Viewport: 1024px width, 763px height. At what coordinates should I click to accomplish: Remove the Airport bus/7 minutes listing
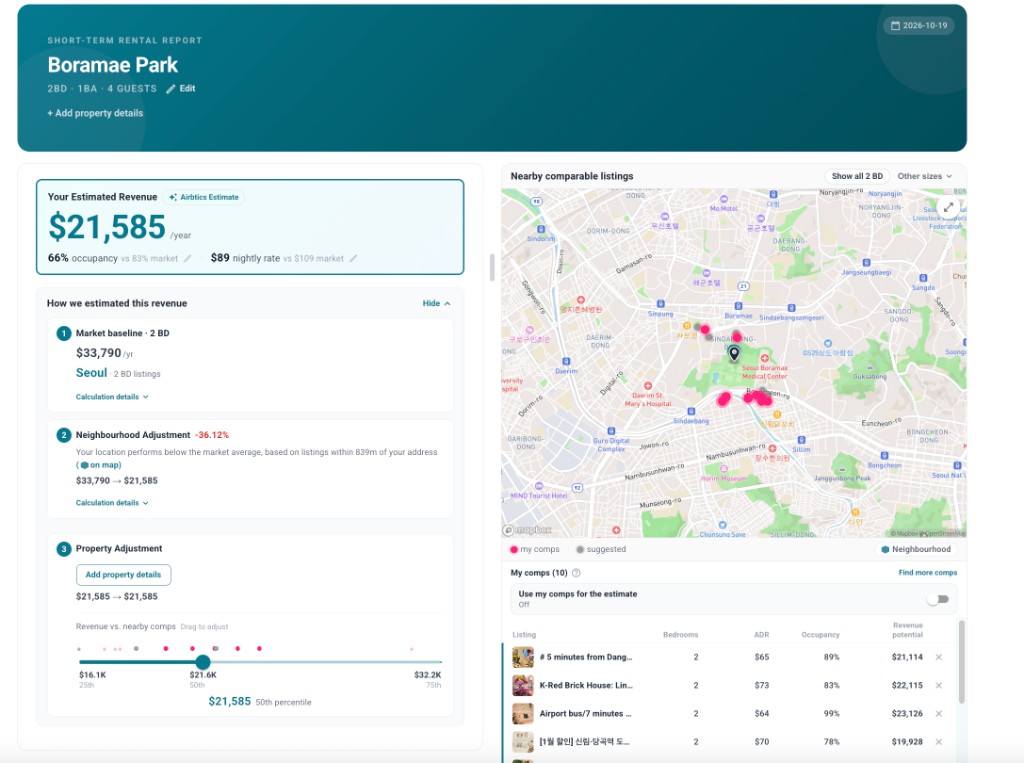938,713
